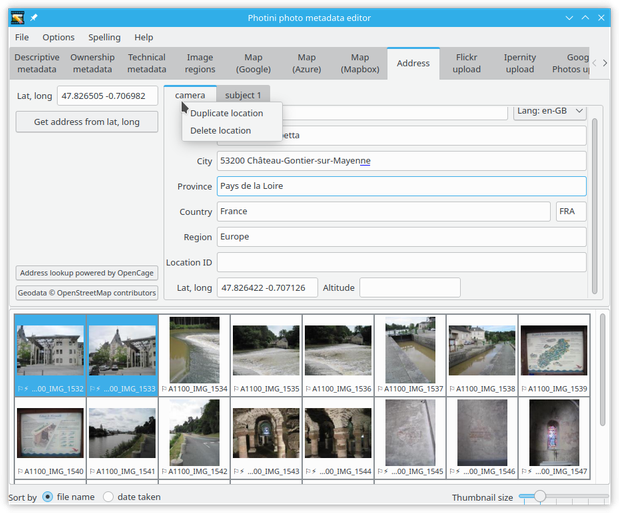Select the subject 1 location tab

coord(243,95)
